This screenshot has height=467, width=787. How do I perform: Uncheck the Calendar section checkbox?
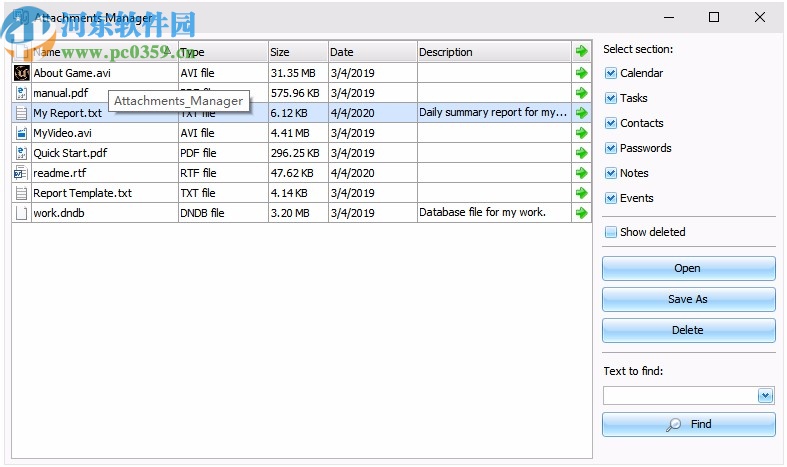pos(610,73)
